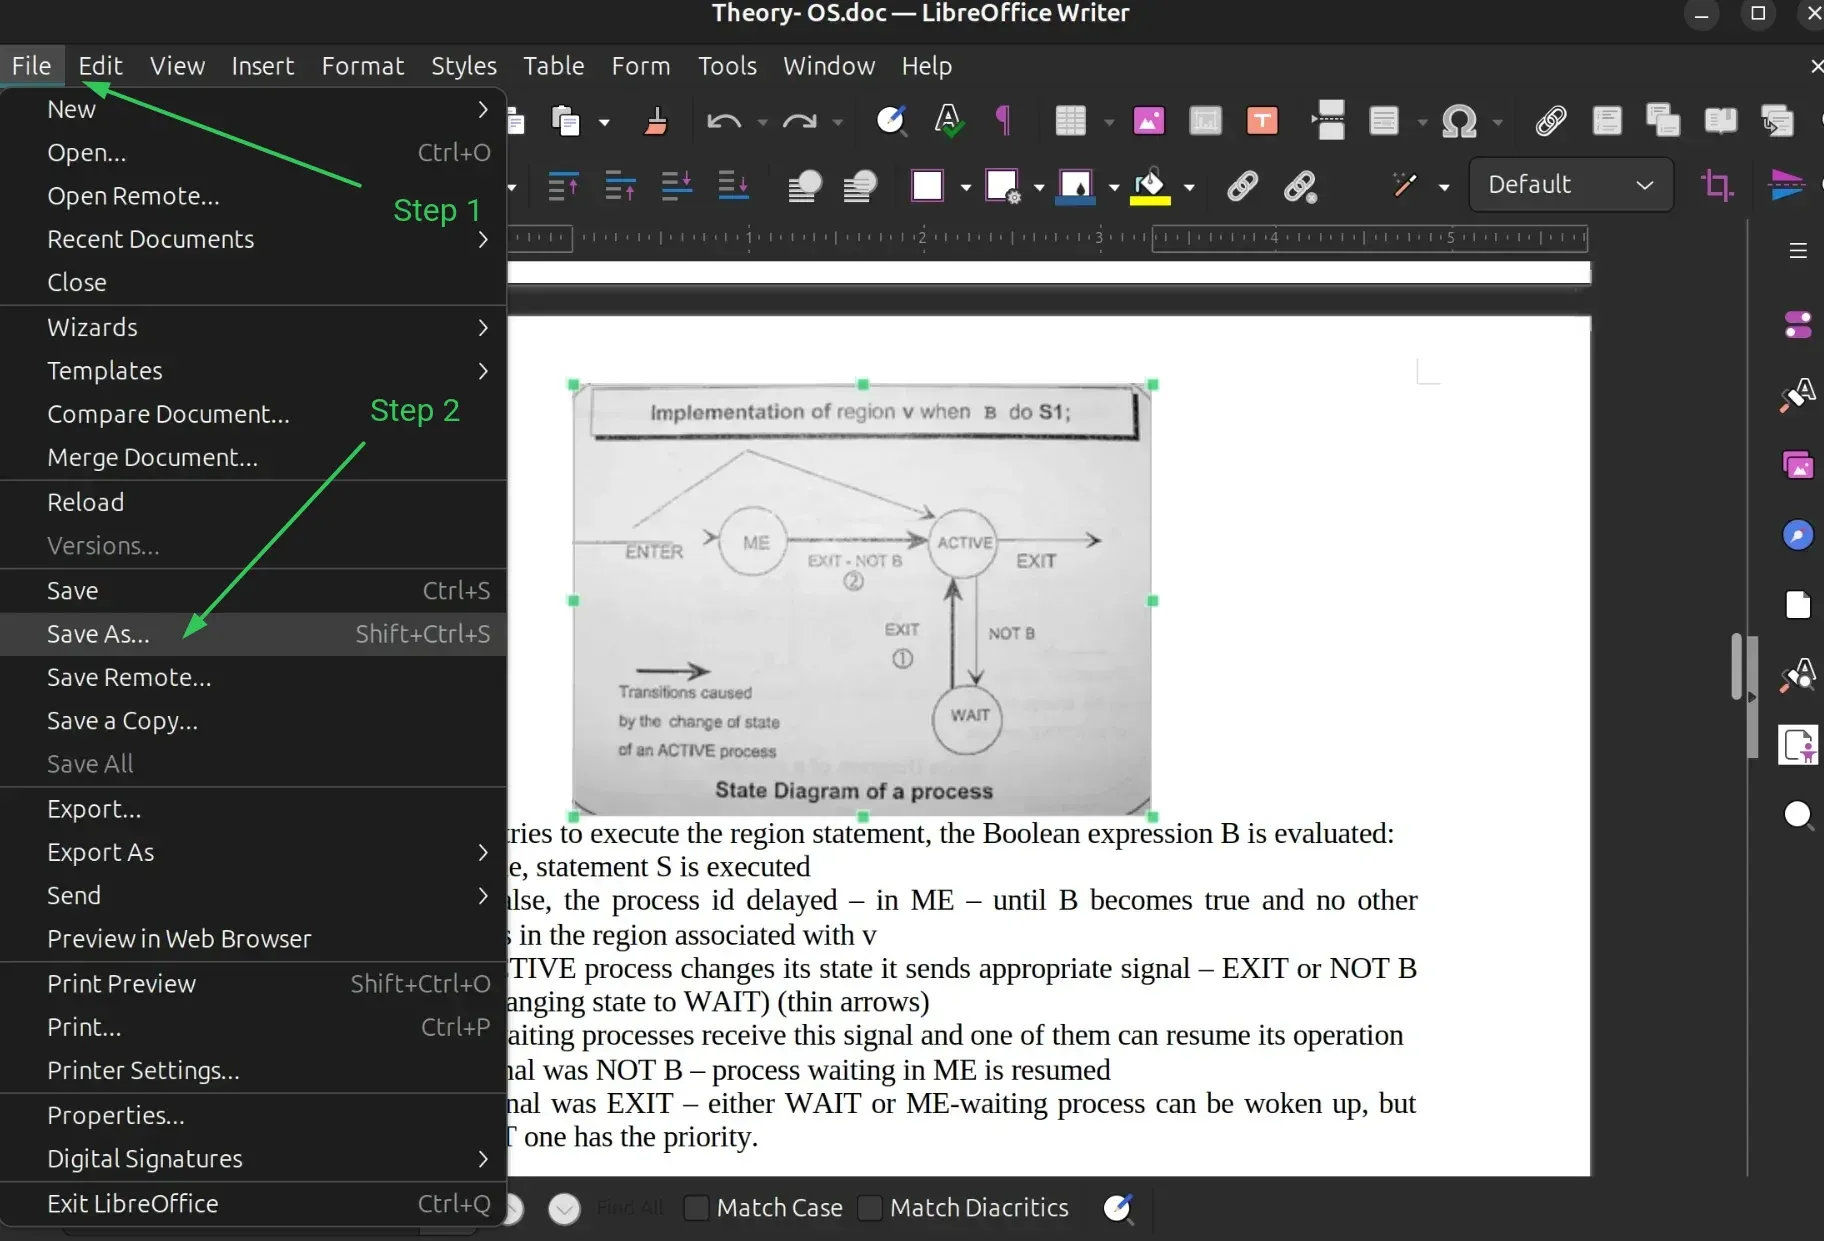This screenshot has height=1241, width=1824.
Task: Expand the Paste options arrow
Action: tap(604, 122)
